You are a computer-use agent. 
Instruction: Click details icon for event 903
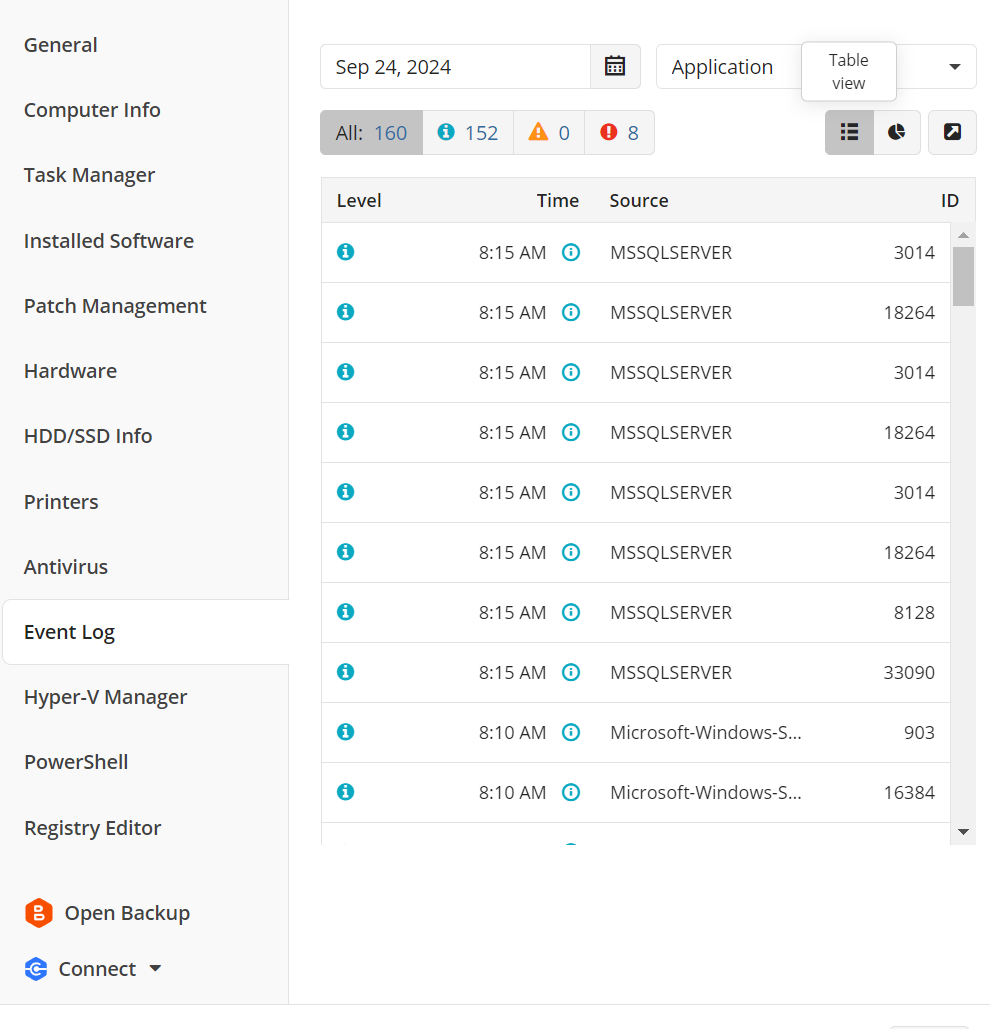(x=571, y=732)
